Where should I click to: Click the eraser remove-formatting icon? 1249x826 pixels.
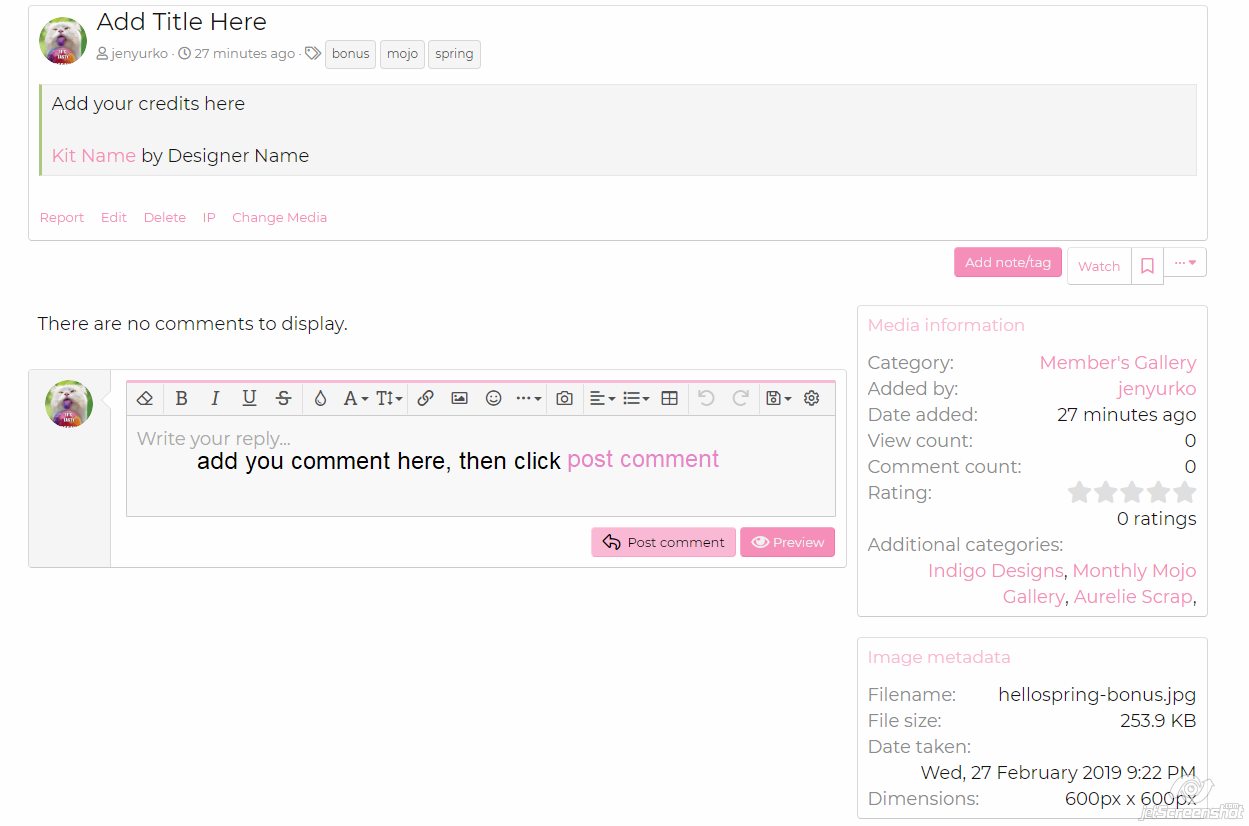coord(145,398)
